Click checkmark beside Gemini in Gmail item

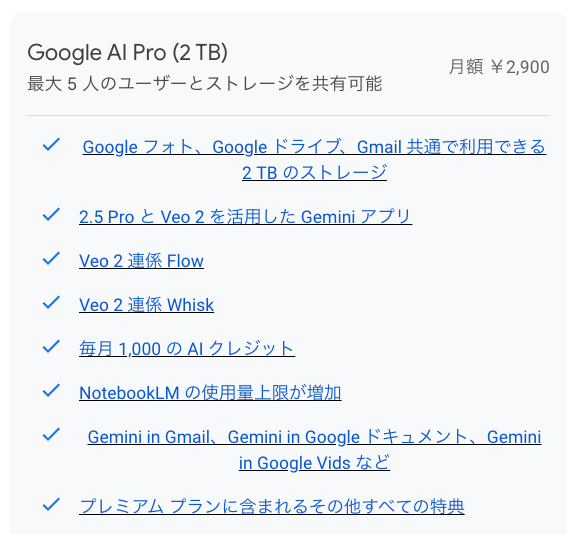click(51, 435)
